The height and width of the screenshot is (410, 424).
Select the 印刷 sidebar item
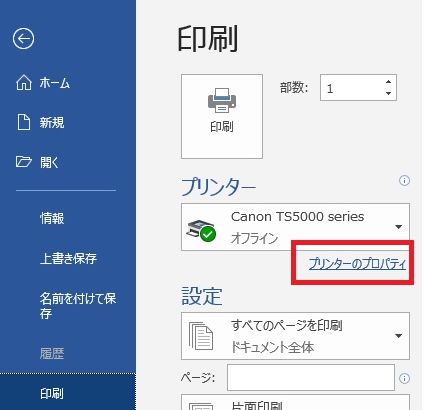[68, 393]
